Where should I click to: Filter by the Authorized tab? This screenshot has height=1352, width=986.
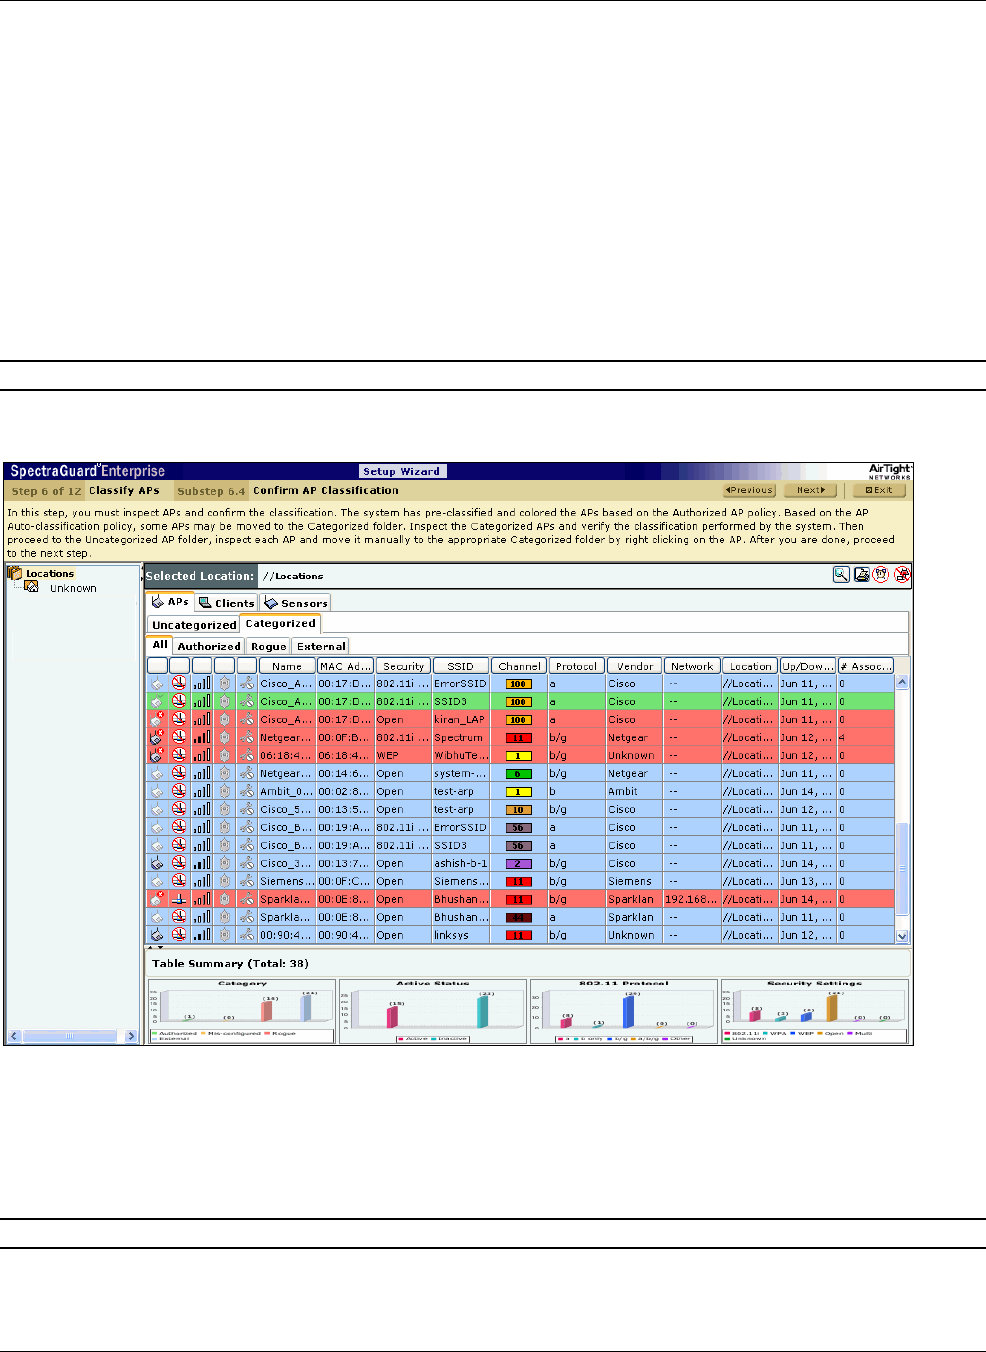(x=209, y=646)
